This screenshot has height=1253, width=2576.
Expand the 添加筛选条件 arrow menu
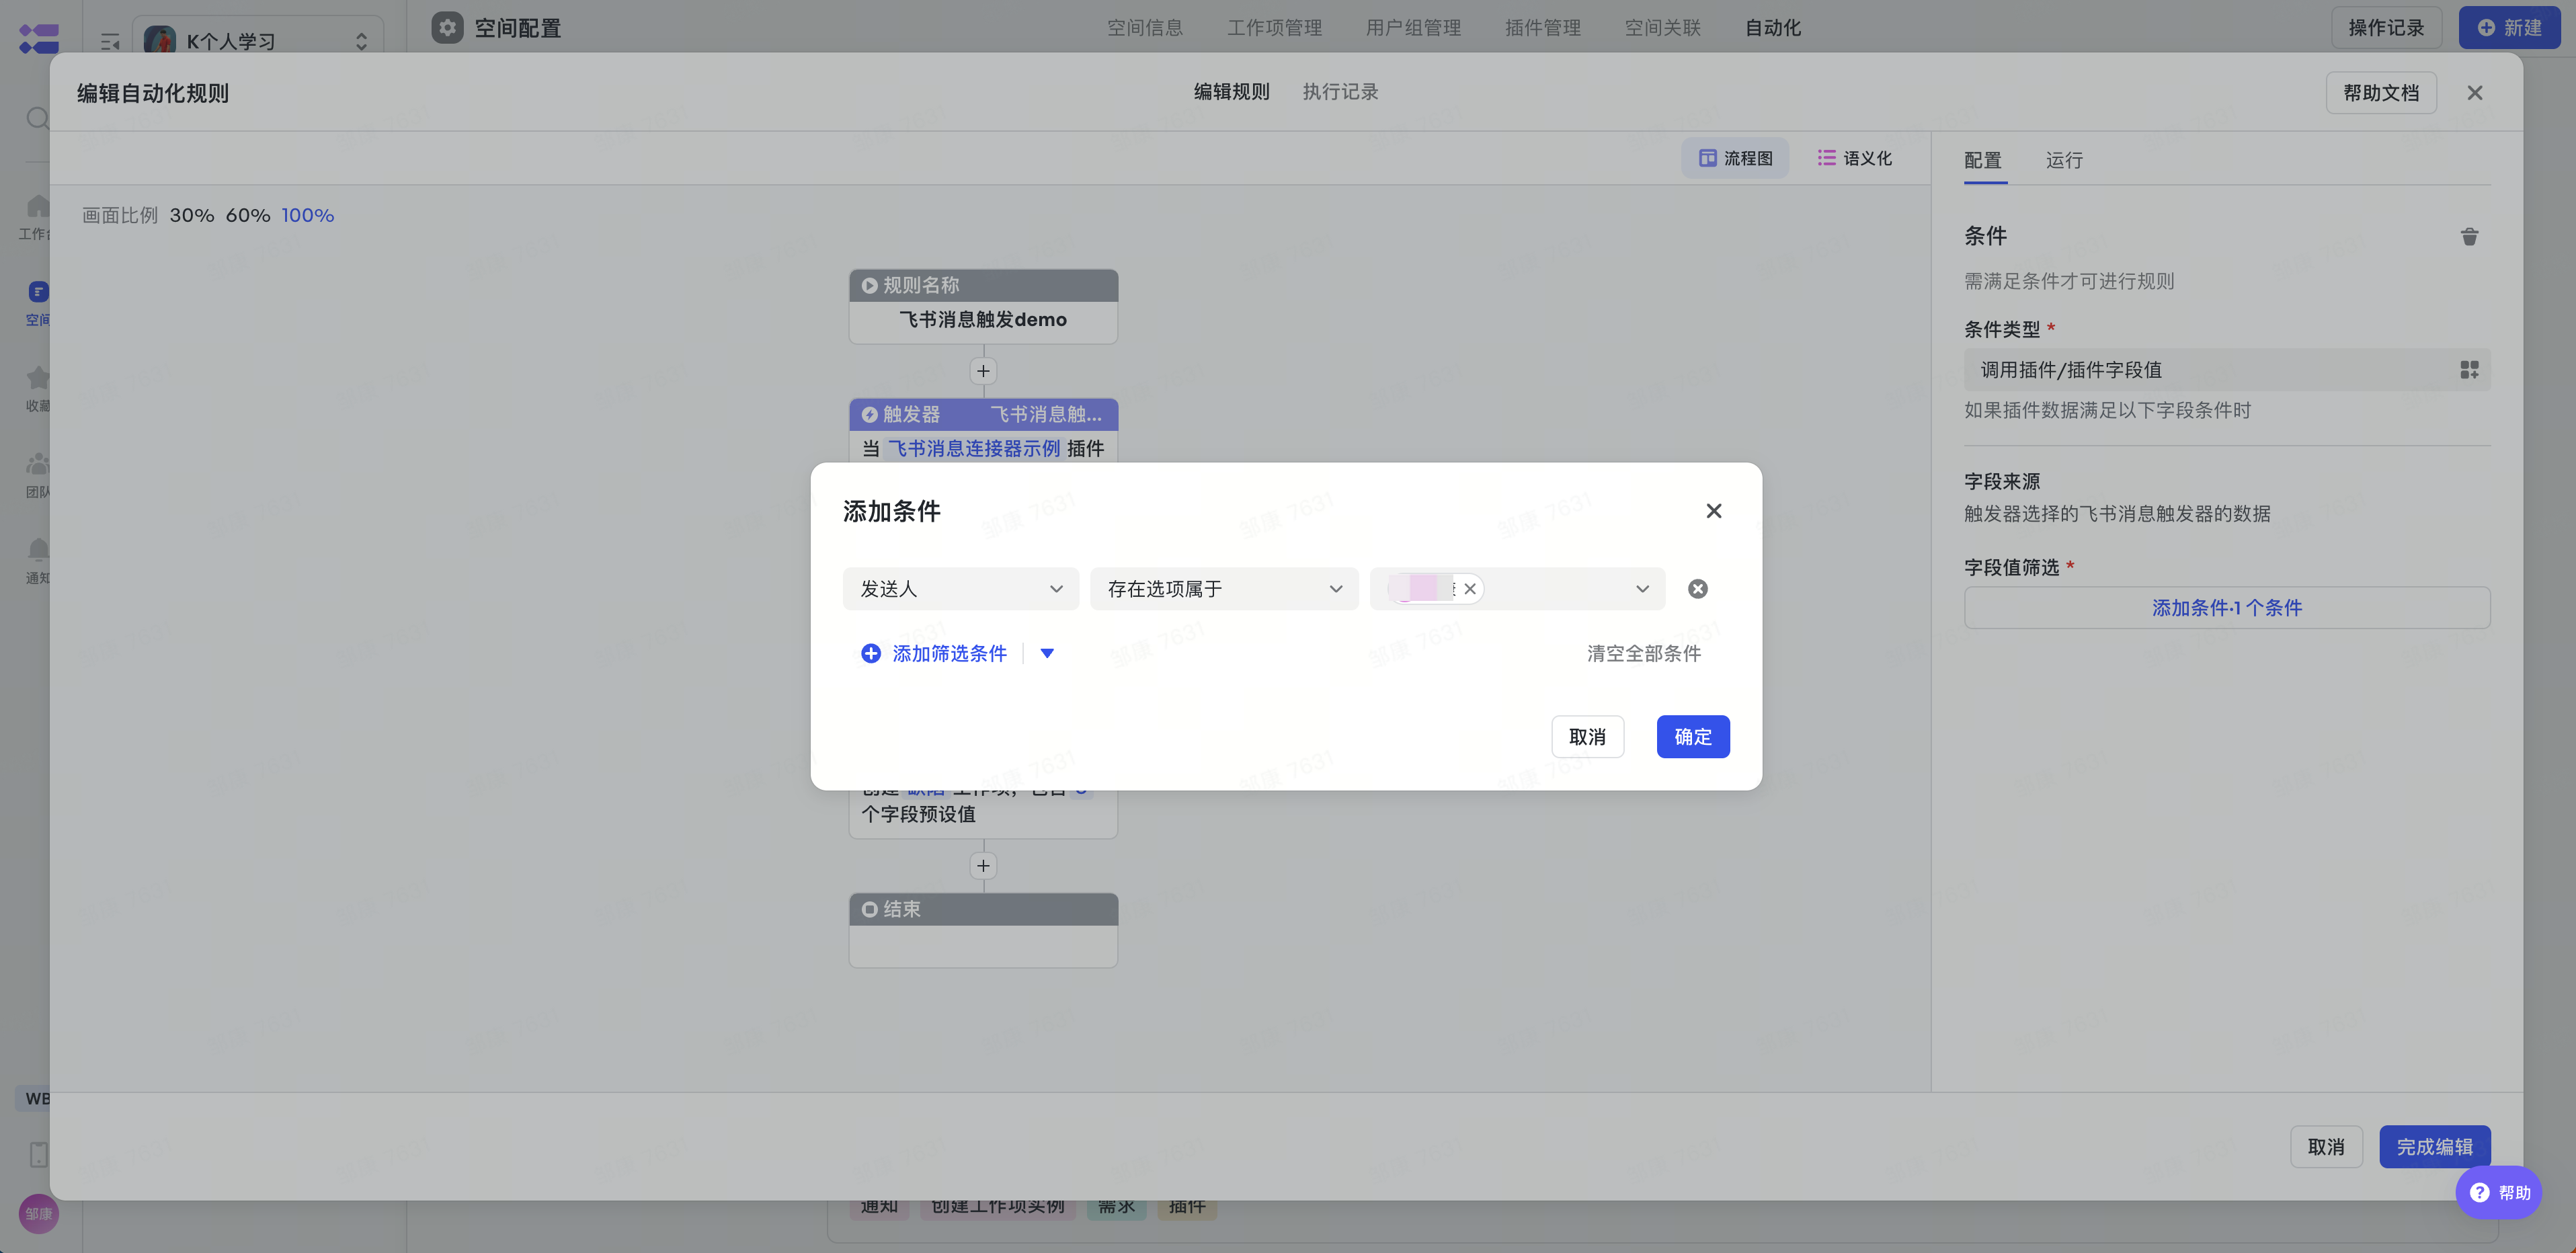point(1047,653)
